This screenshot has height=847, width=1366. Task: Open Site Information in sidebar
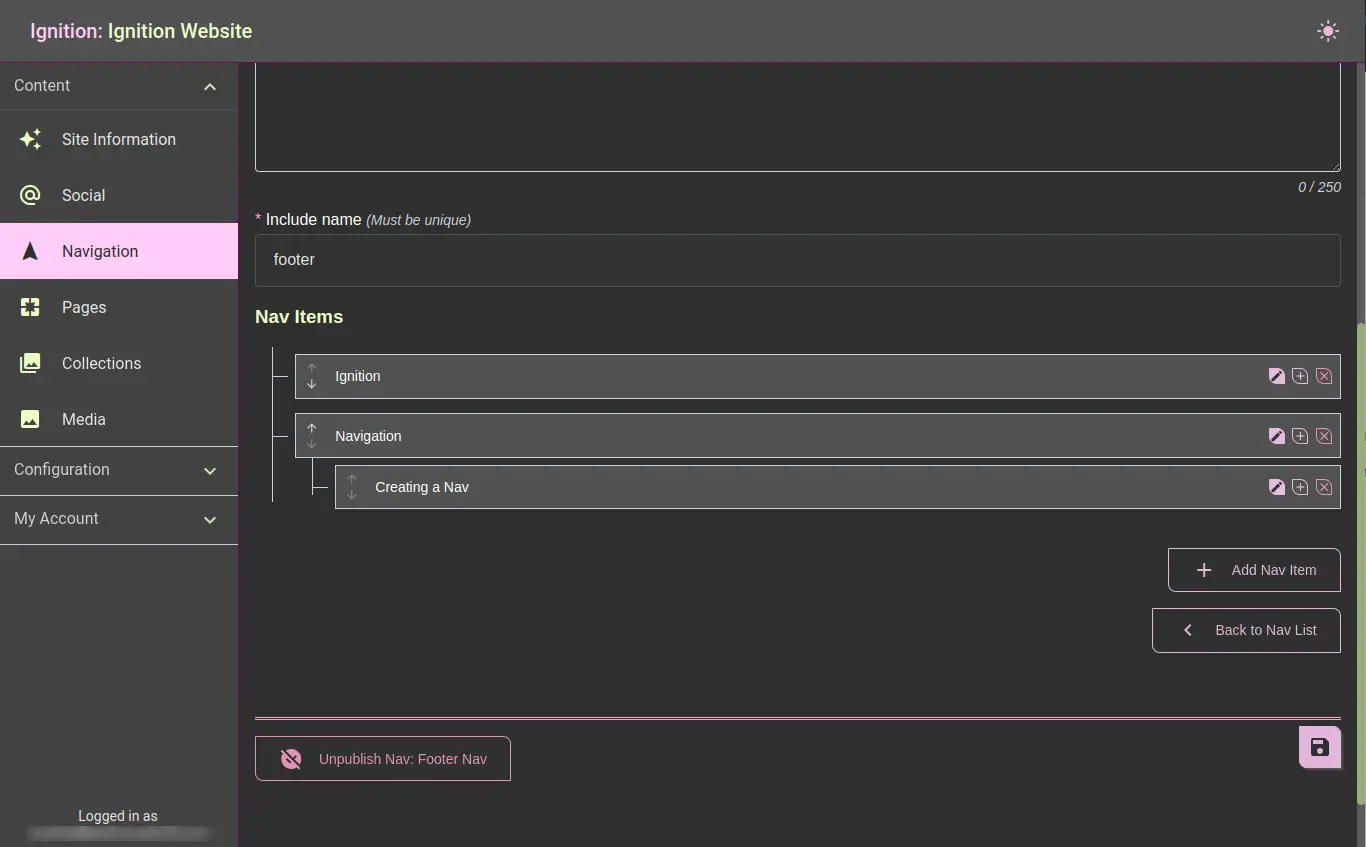click(x=119, y=139)
